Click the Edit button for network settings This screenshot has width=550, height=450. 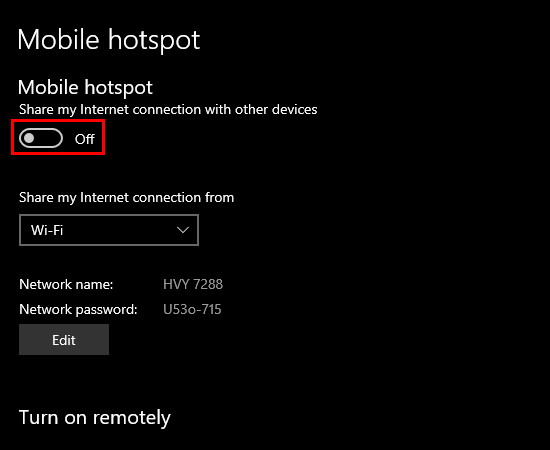coord(64,340)
